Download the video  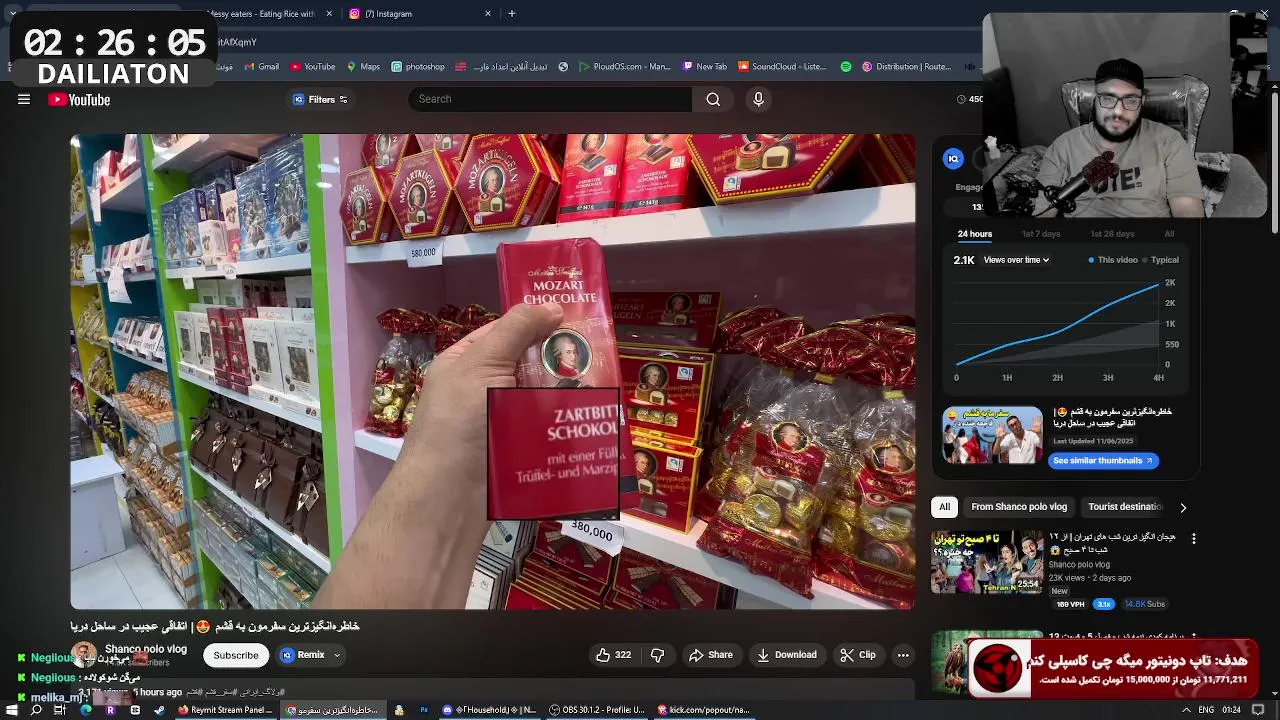(787, 655)
